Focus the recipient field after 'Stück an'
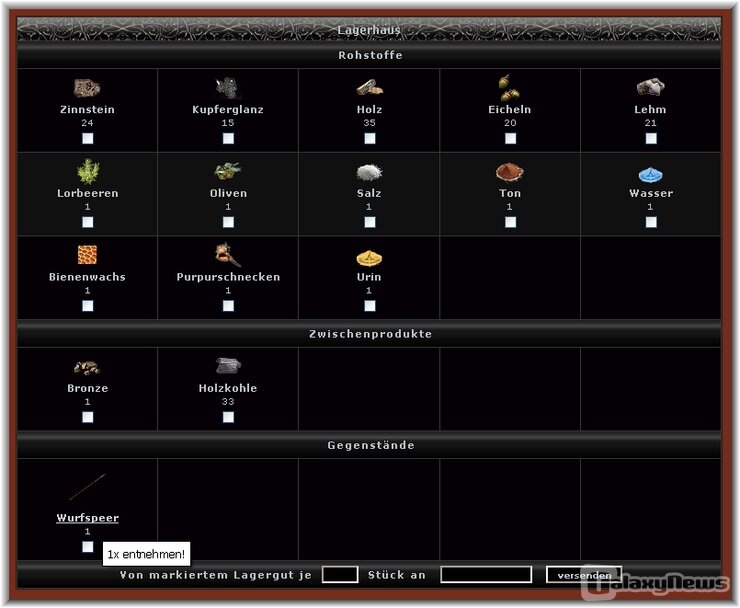The height and width of the screenshot is (608, 740). pyautogui.click(x=486, y=574)
